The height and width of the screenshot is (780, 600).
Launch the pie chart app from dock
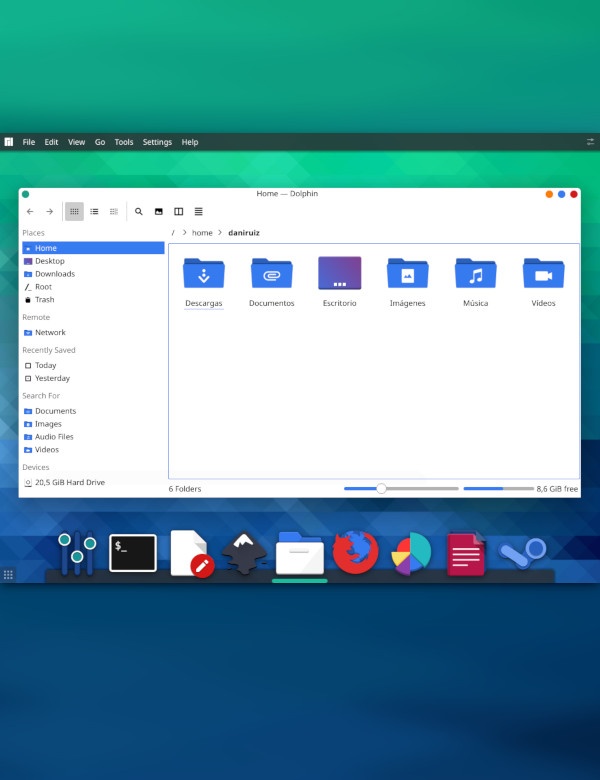coord(411,553)
